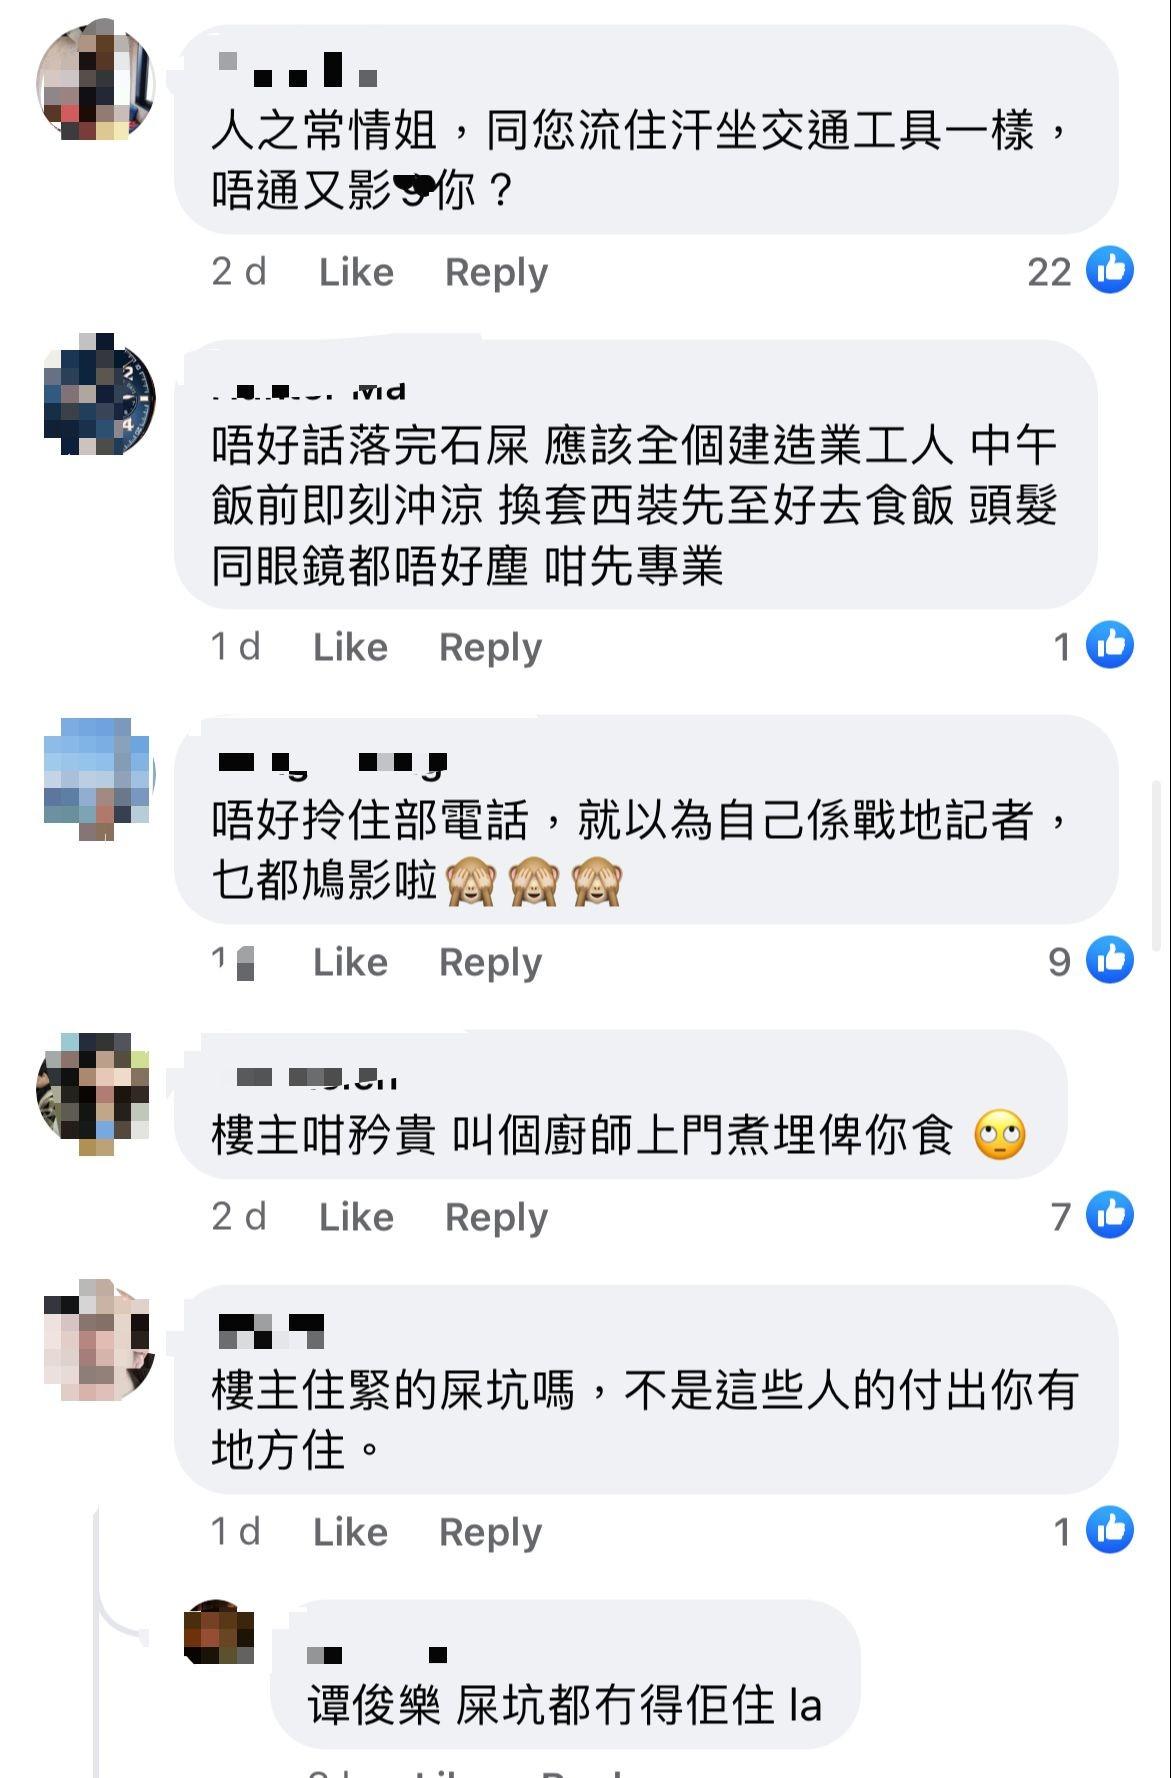
Task: Click the scrollbar thumb on the right edge
Action: pos(1157,865)
